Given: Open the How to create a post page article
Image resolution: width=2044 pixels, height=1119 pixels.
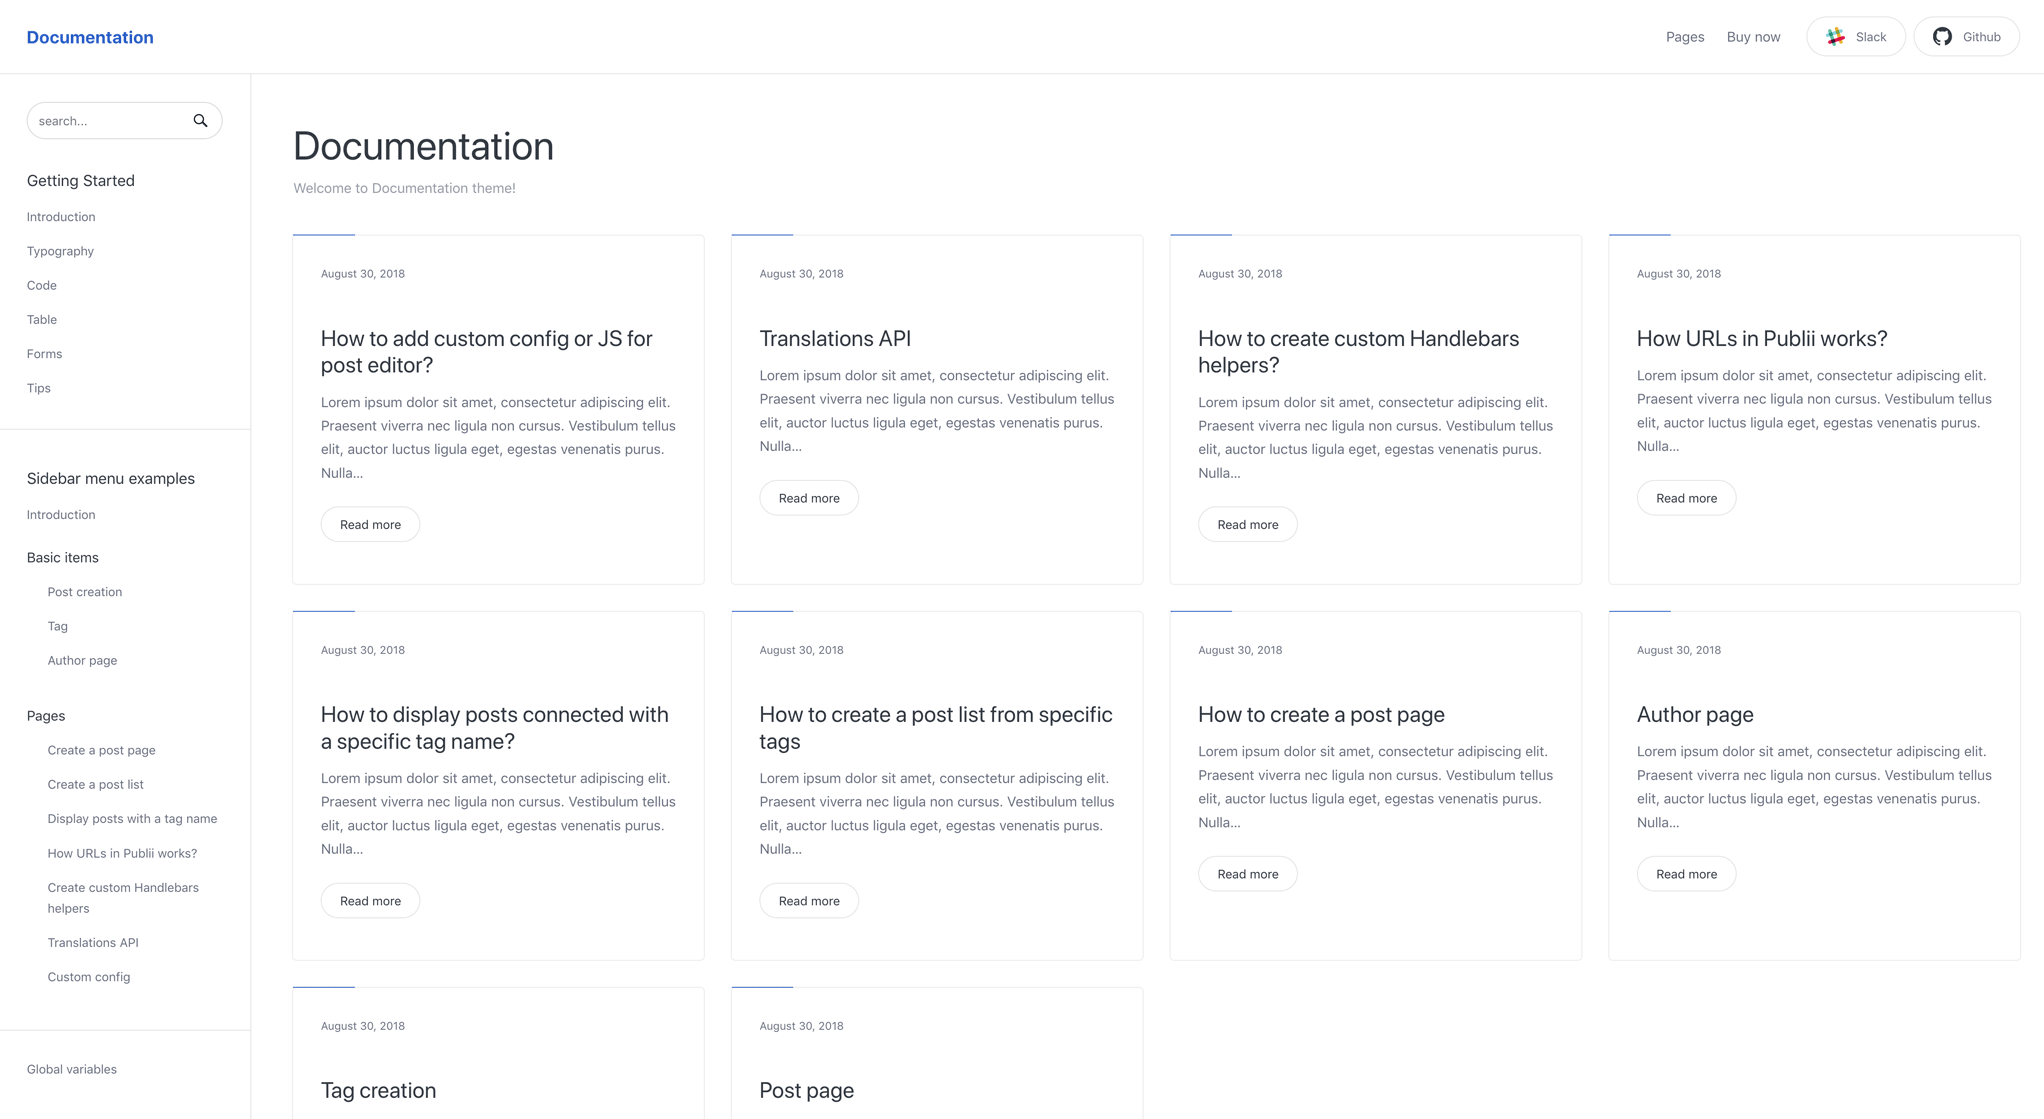Looking at the screenshot, I should tap(1321, 714).
